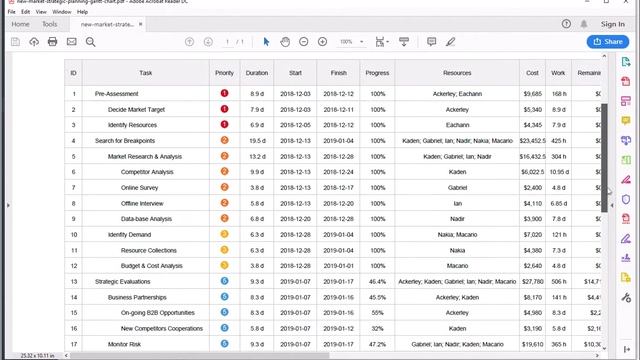Click the Monitor Risk task
640x360 pixels.
click(x=124, y=344)
